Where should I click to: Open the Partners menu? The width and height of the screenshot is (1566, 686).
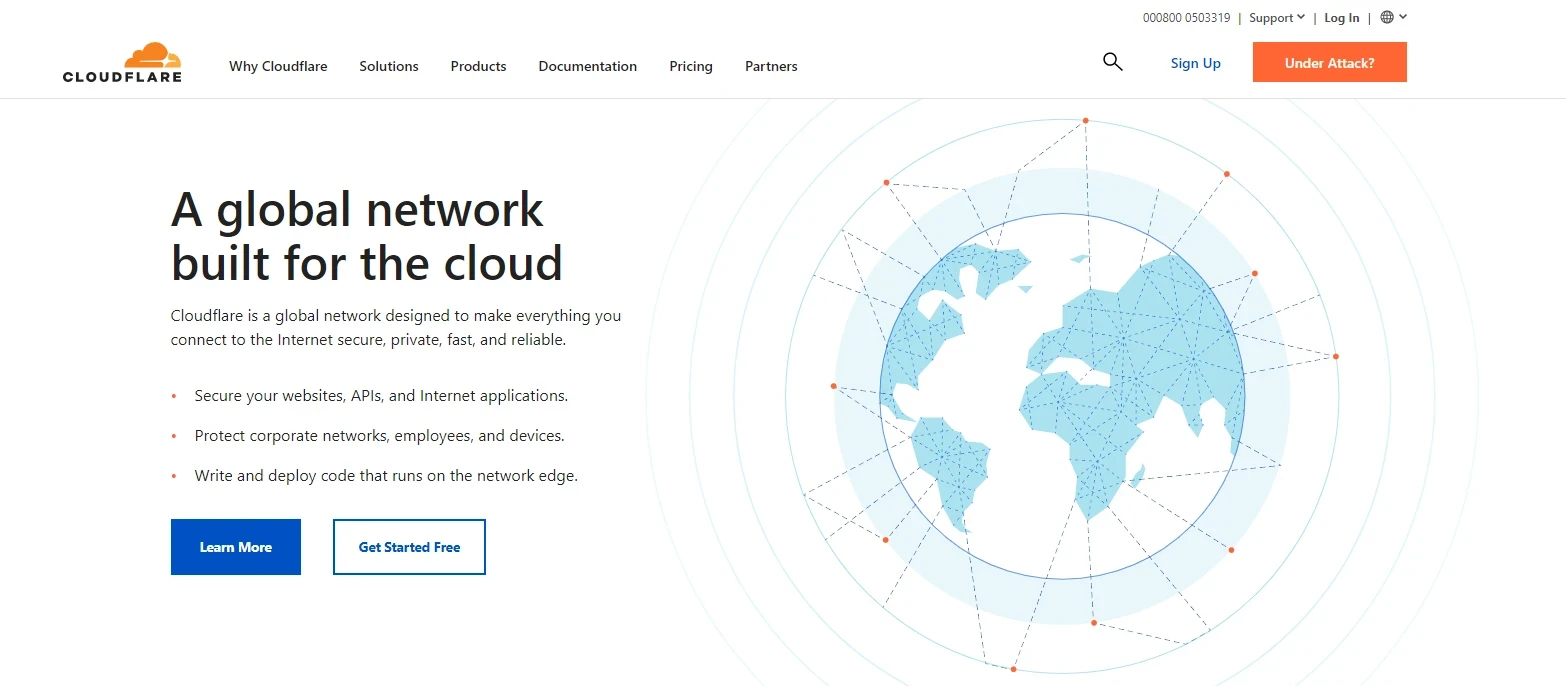pos(771,66)
